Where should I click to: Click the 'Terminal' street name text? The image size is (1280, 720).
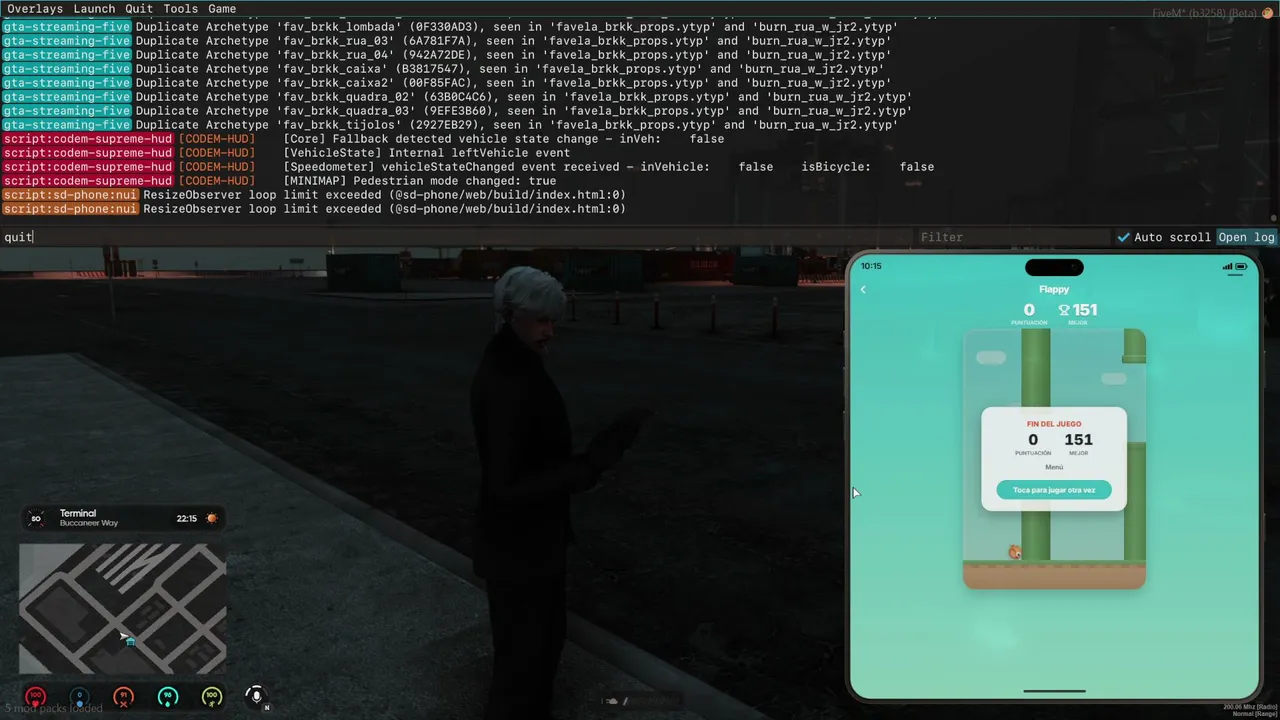click(78, 513)
